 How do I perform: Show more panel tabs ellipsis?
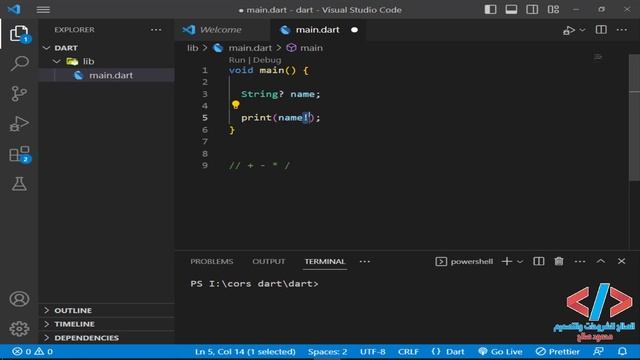point(364,261)
